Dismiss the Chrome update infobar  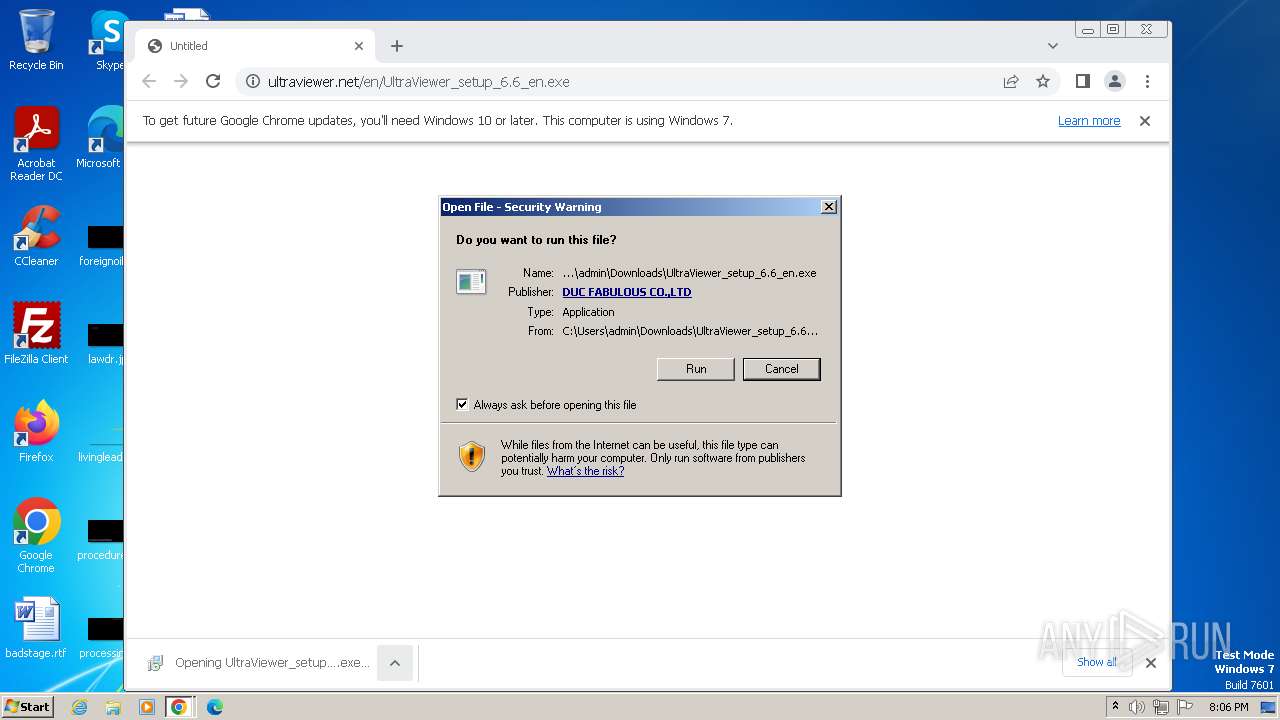1145,121
